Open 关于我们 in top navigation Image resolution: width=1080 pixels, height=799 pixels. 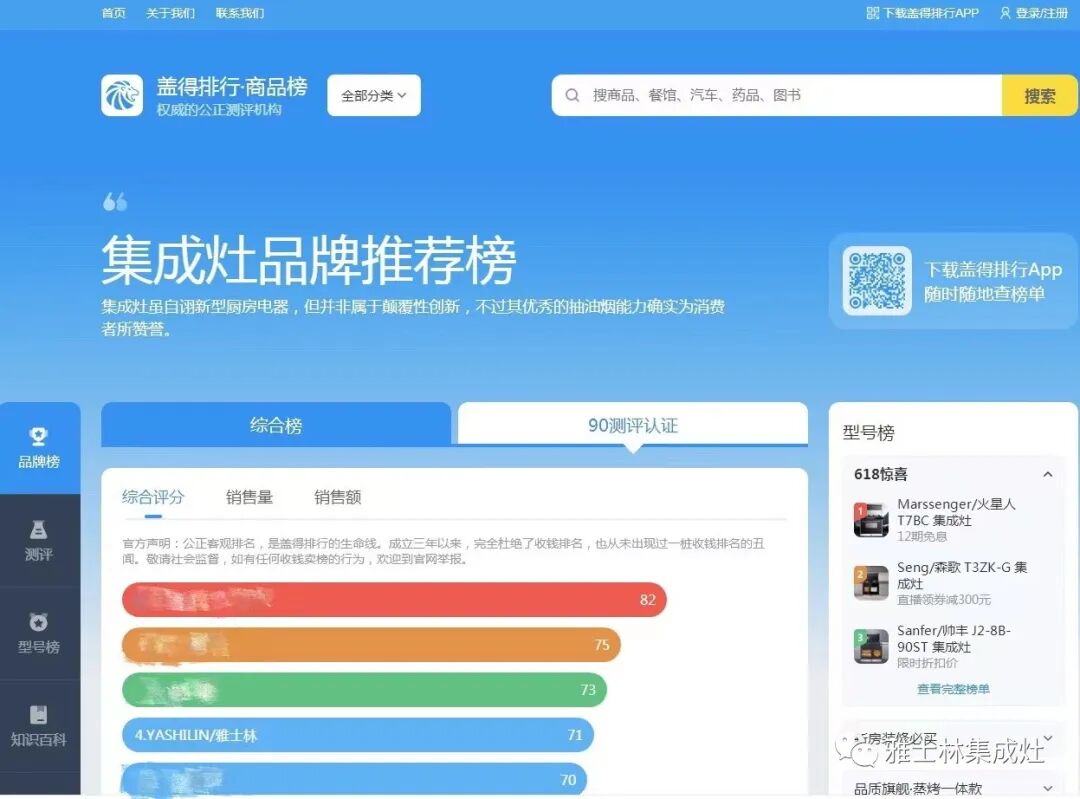pyautogui.click(x=170, y=13)
